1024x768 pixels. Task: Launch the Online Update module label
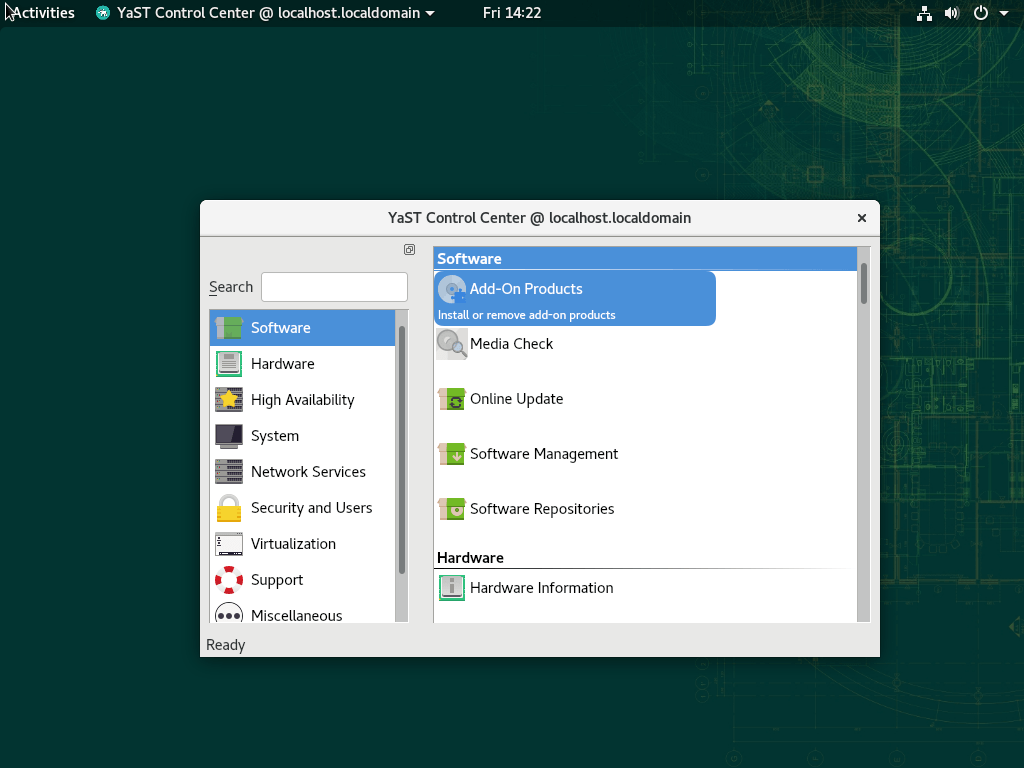(x=517, y=399)
